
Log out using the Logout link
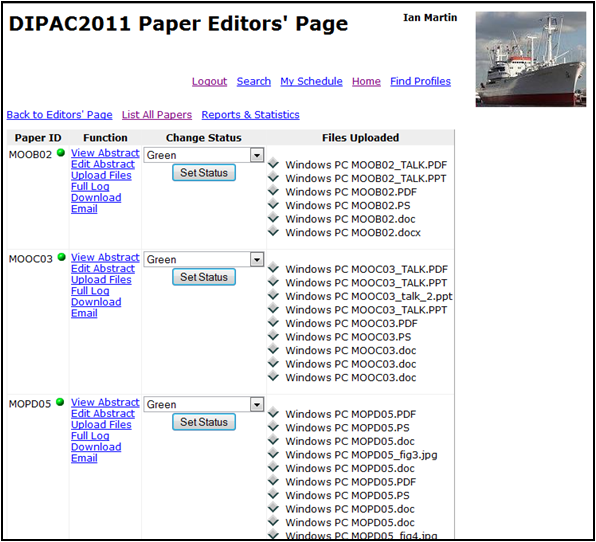(209, 81)
